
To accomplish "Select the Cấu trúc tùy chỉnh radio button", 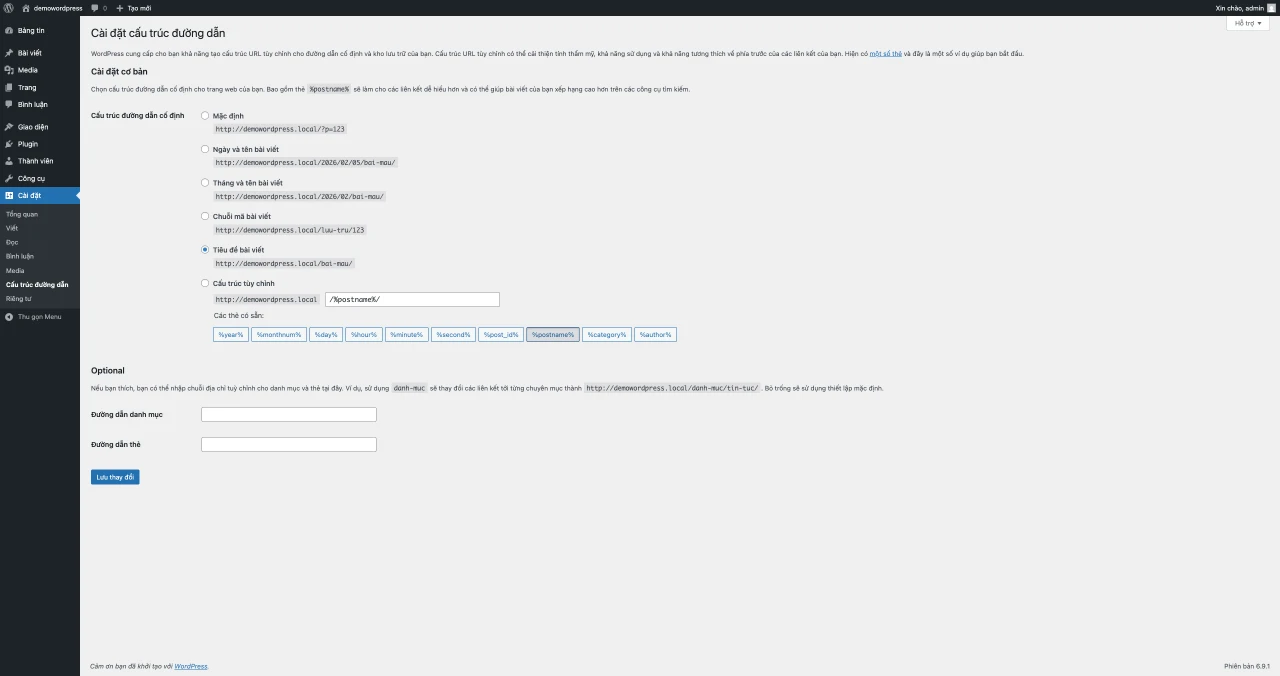I will coord(205,283).
